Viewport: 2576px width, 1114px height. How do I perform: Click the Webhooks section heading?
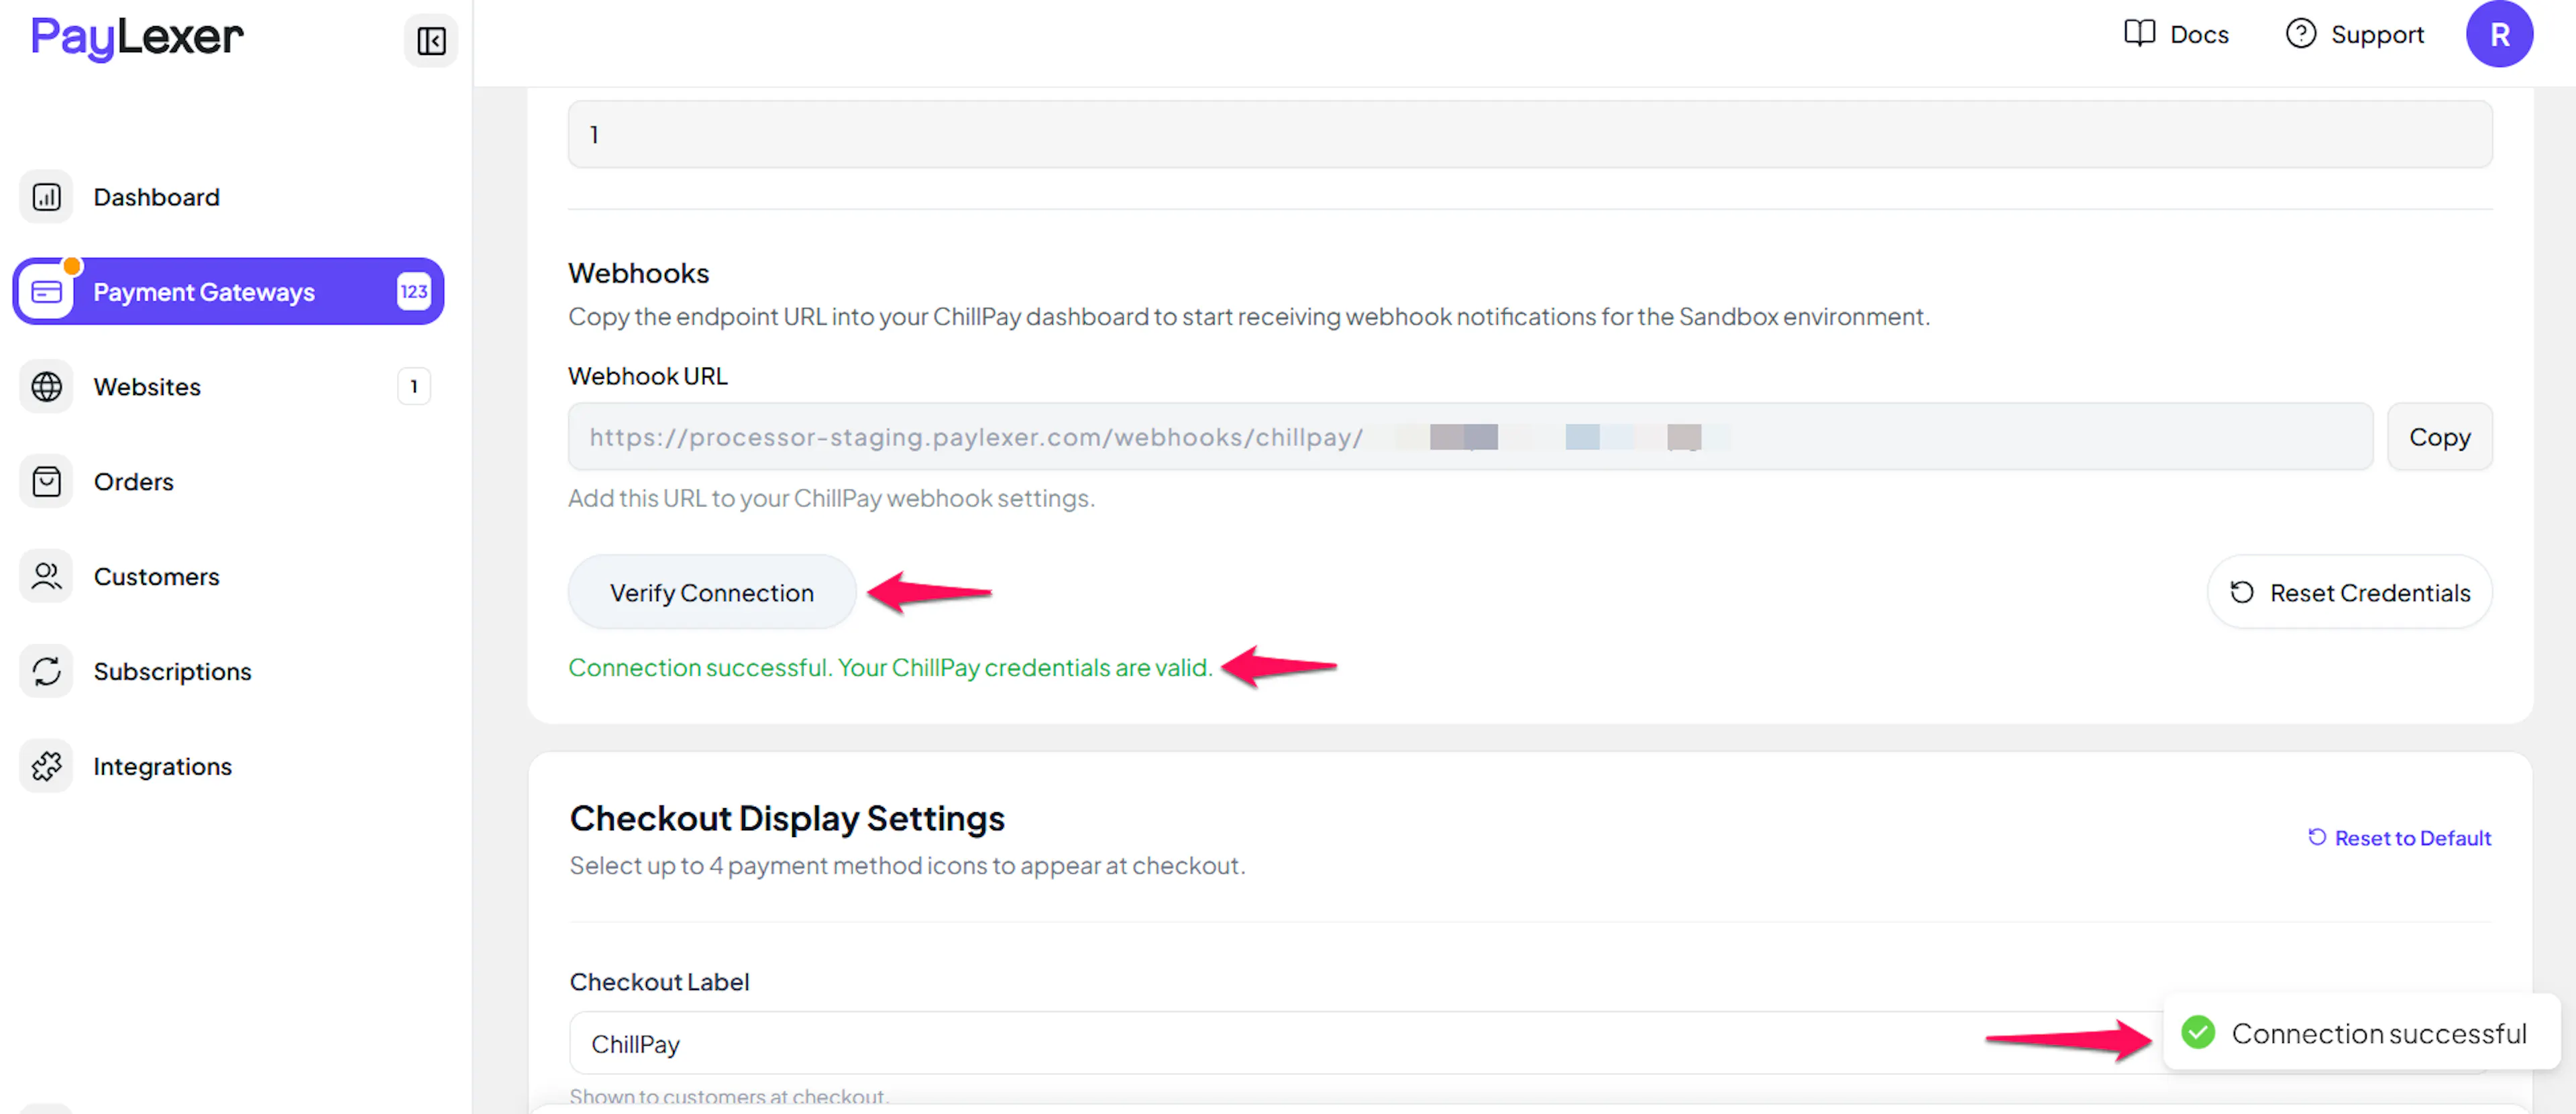click(638, 273)
